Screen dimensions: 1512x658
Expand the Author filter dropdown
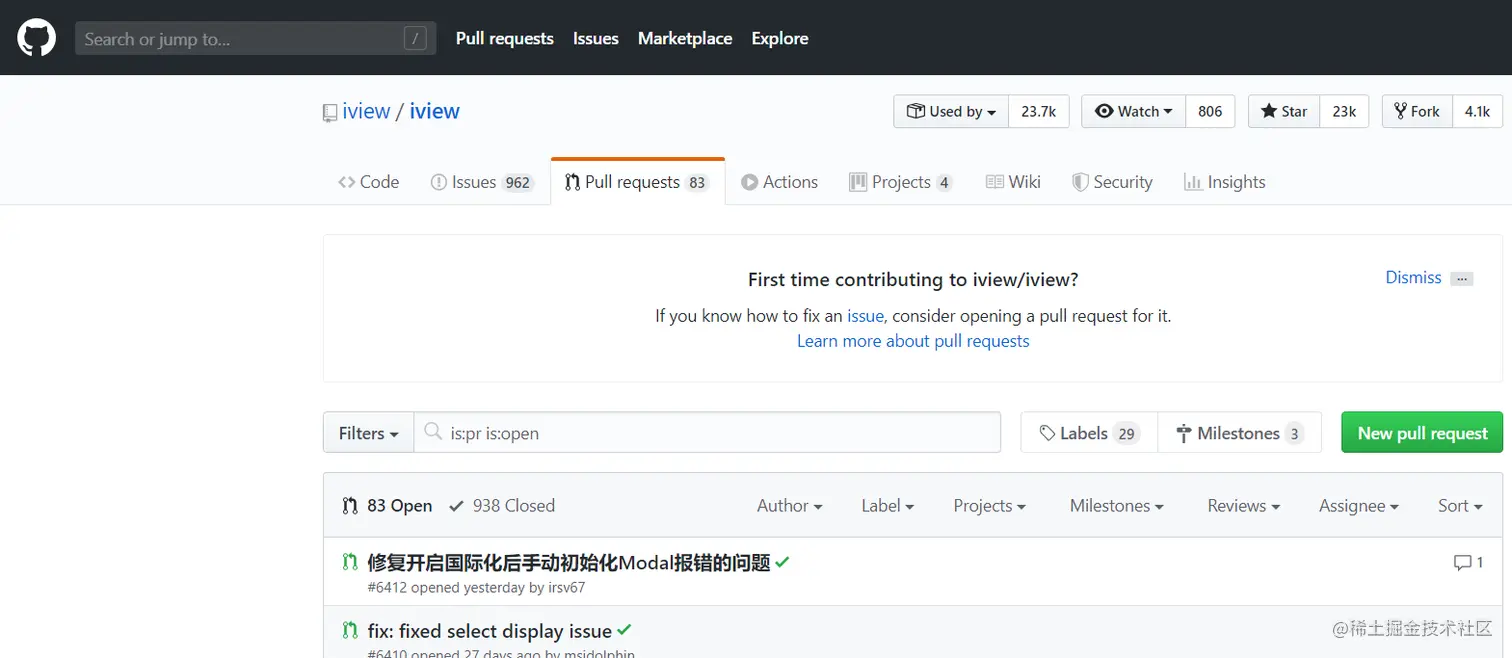tap(789, 506)
